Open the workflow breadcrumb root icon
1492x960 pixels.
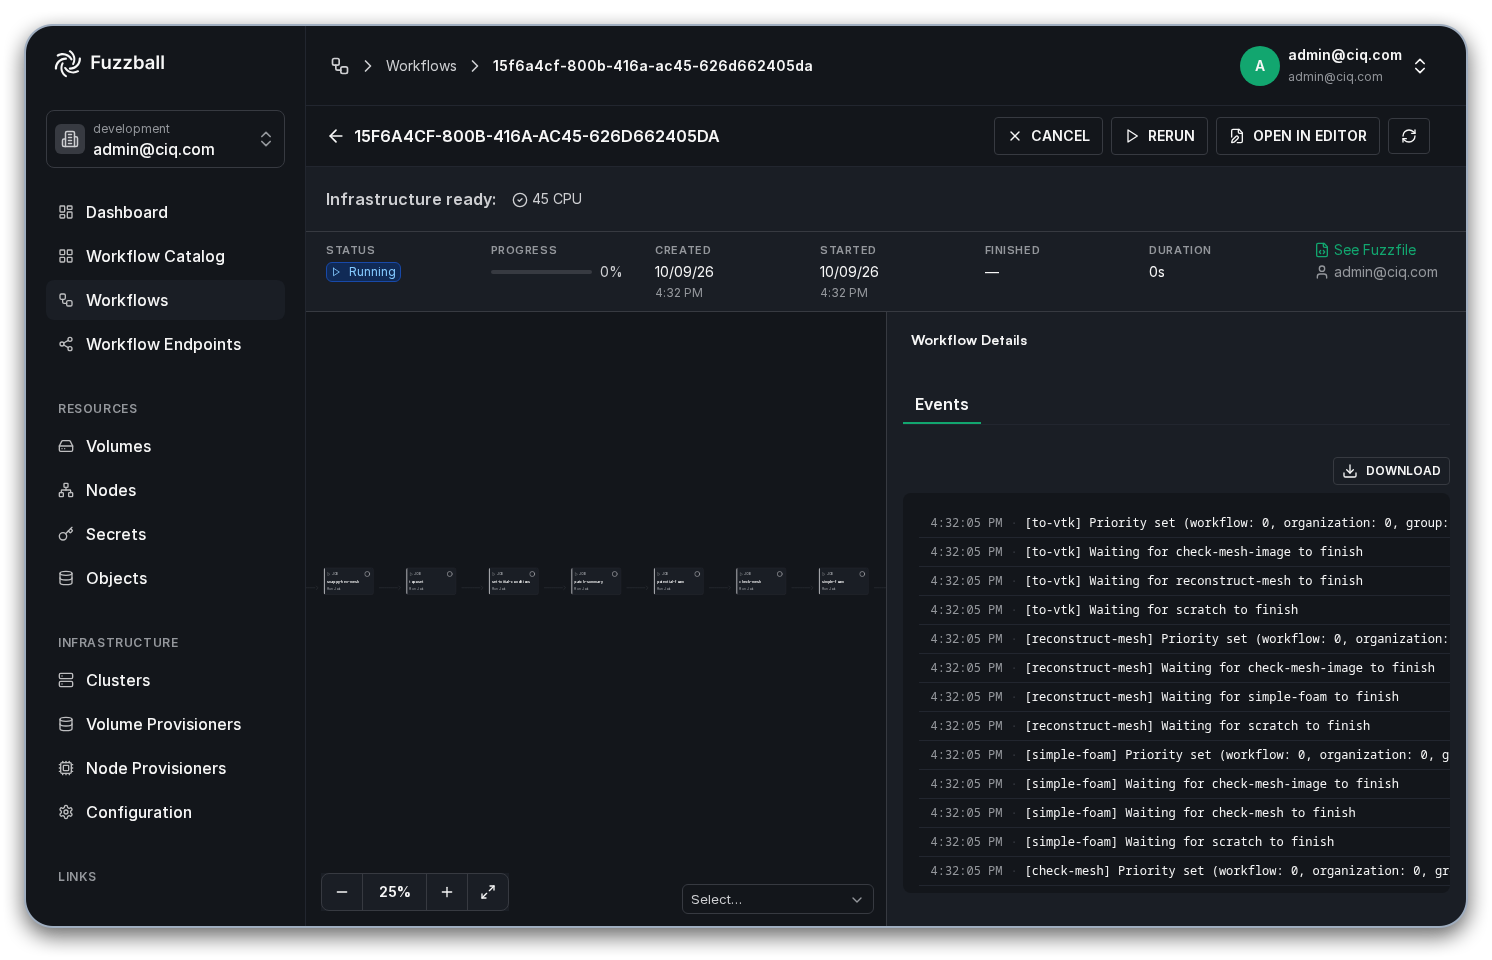tap(340, 66)
